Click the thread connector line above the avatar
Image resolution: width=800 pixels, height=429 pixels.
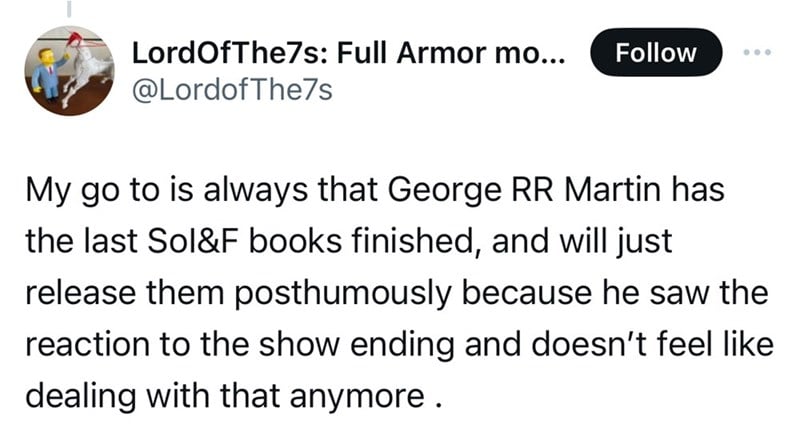pyautogui.click(x=69, y=8)
